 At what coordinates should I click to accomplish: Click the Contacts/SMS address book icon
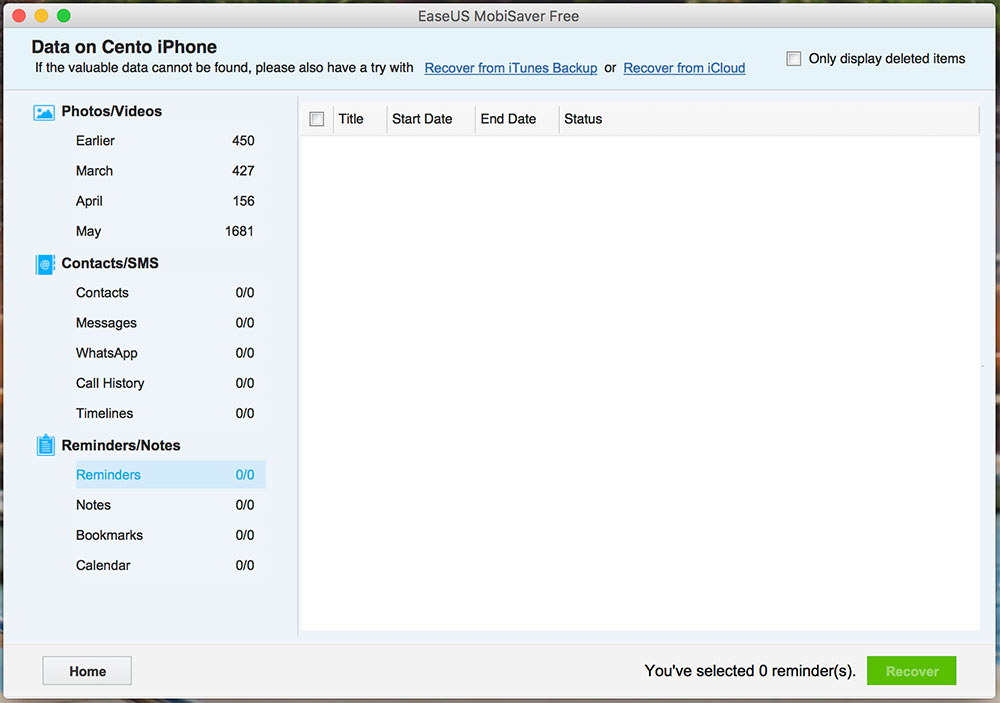tap(45, 264)
